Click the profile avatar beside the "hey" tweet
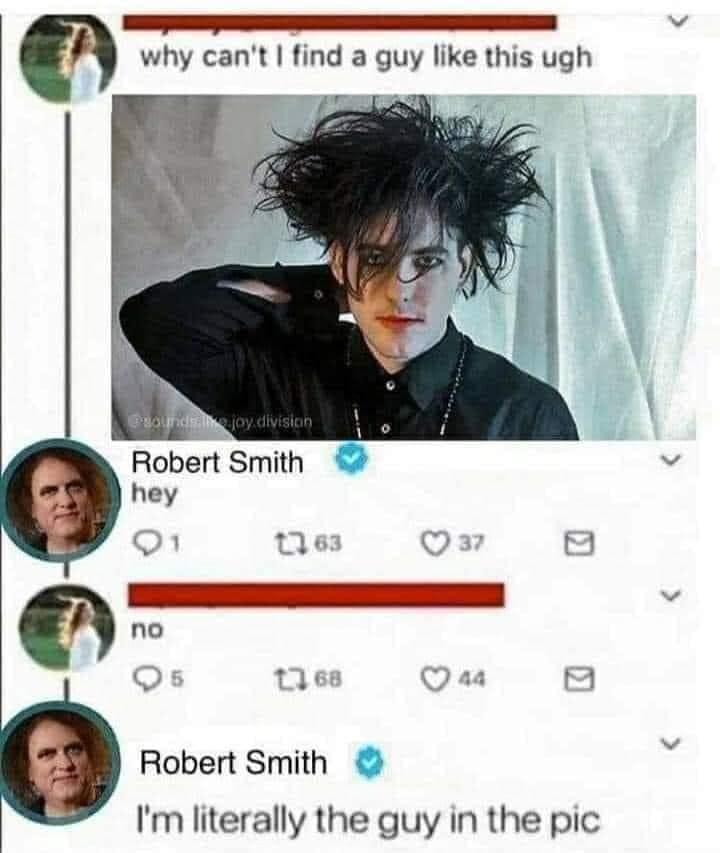 (60, 501)
